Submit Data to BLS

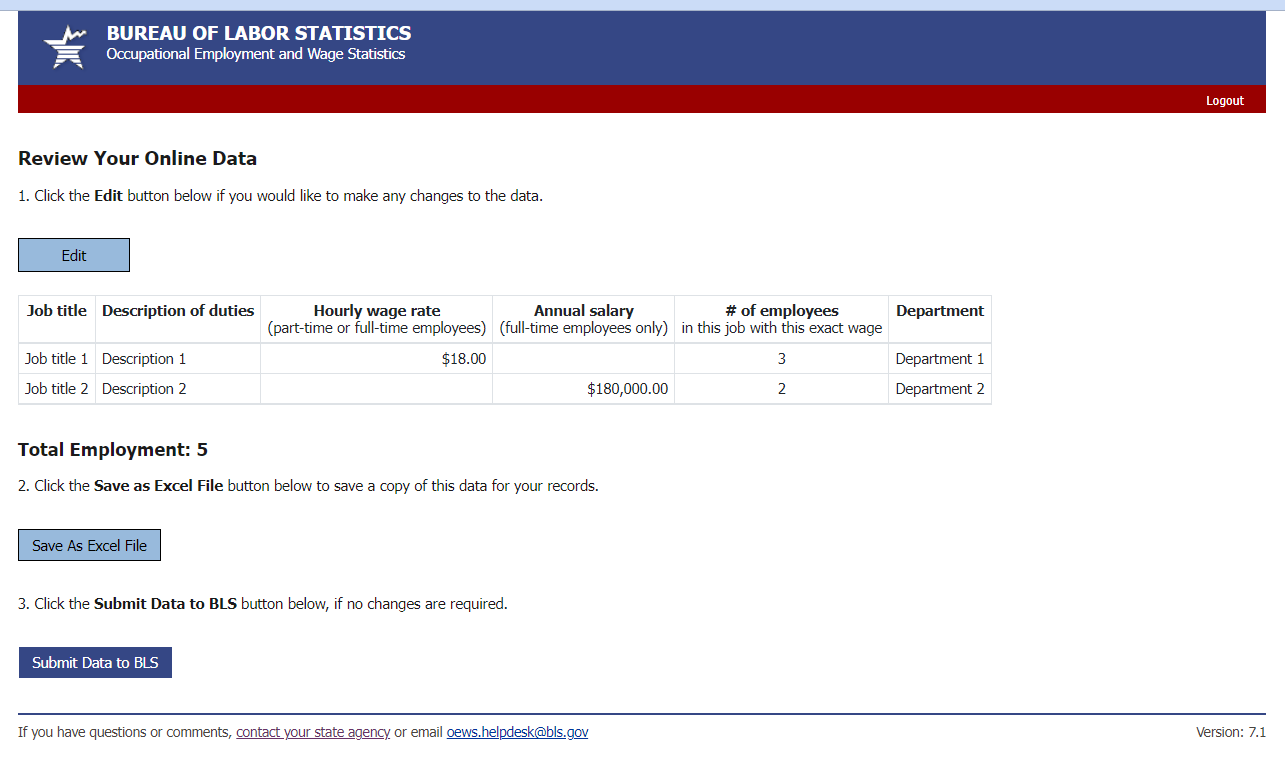tap(95, 663)
